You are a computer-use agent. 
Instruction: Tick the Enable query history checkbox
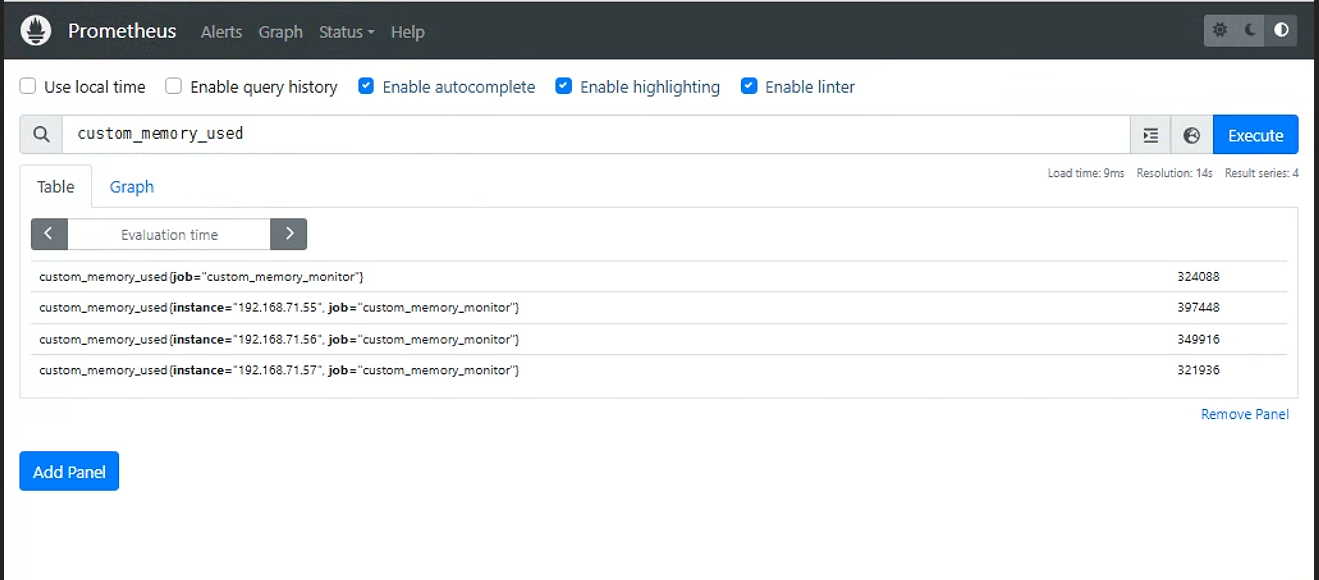[x=174, y=87]
